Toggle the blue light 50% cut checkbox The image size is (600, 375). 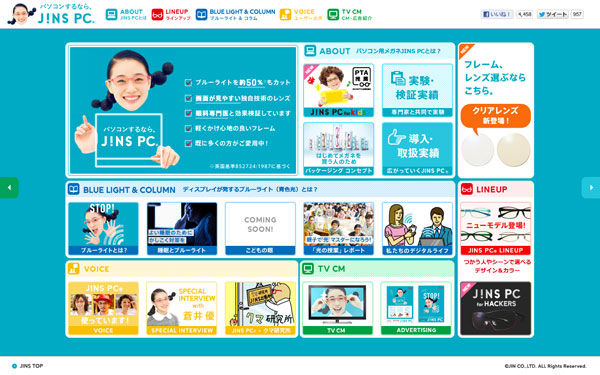tap(188, 82)
